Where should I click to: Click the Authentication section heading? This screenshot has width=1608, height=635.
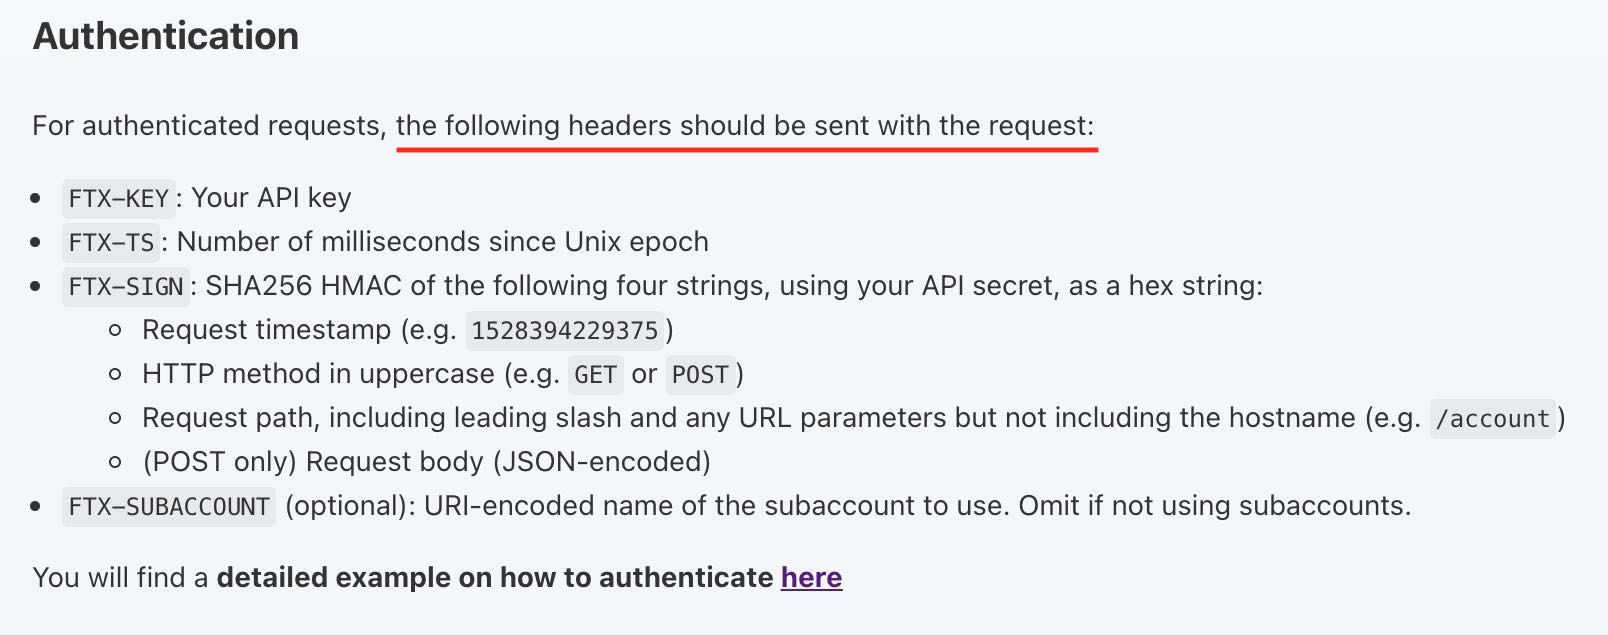tap(166, 36)
